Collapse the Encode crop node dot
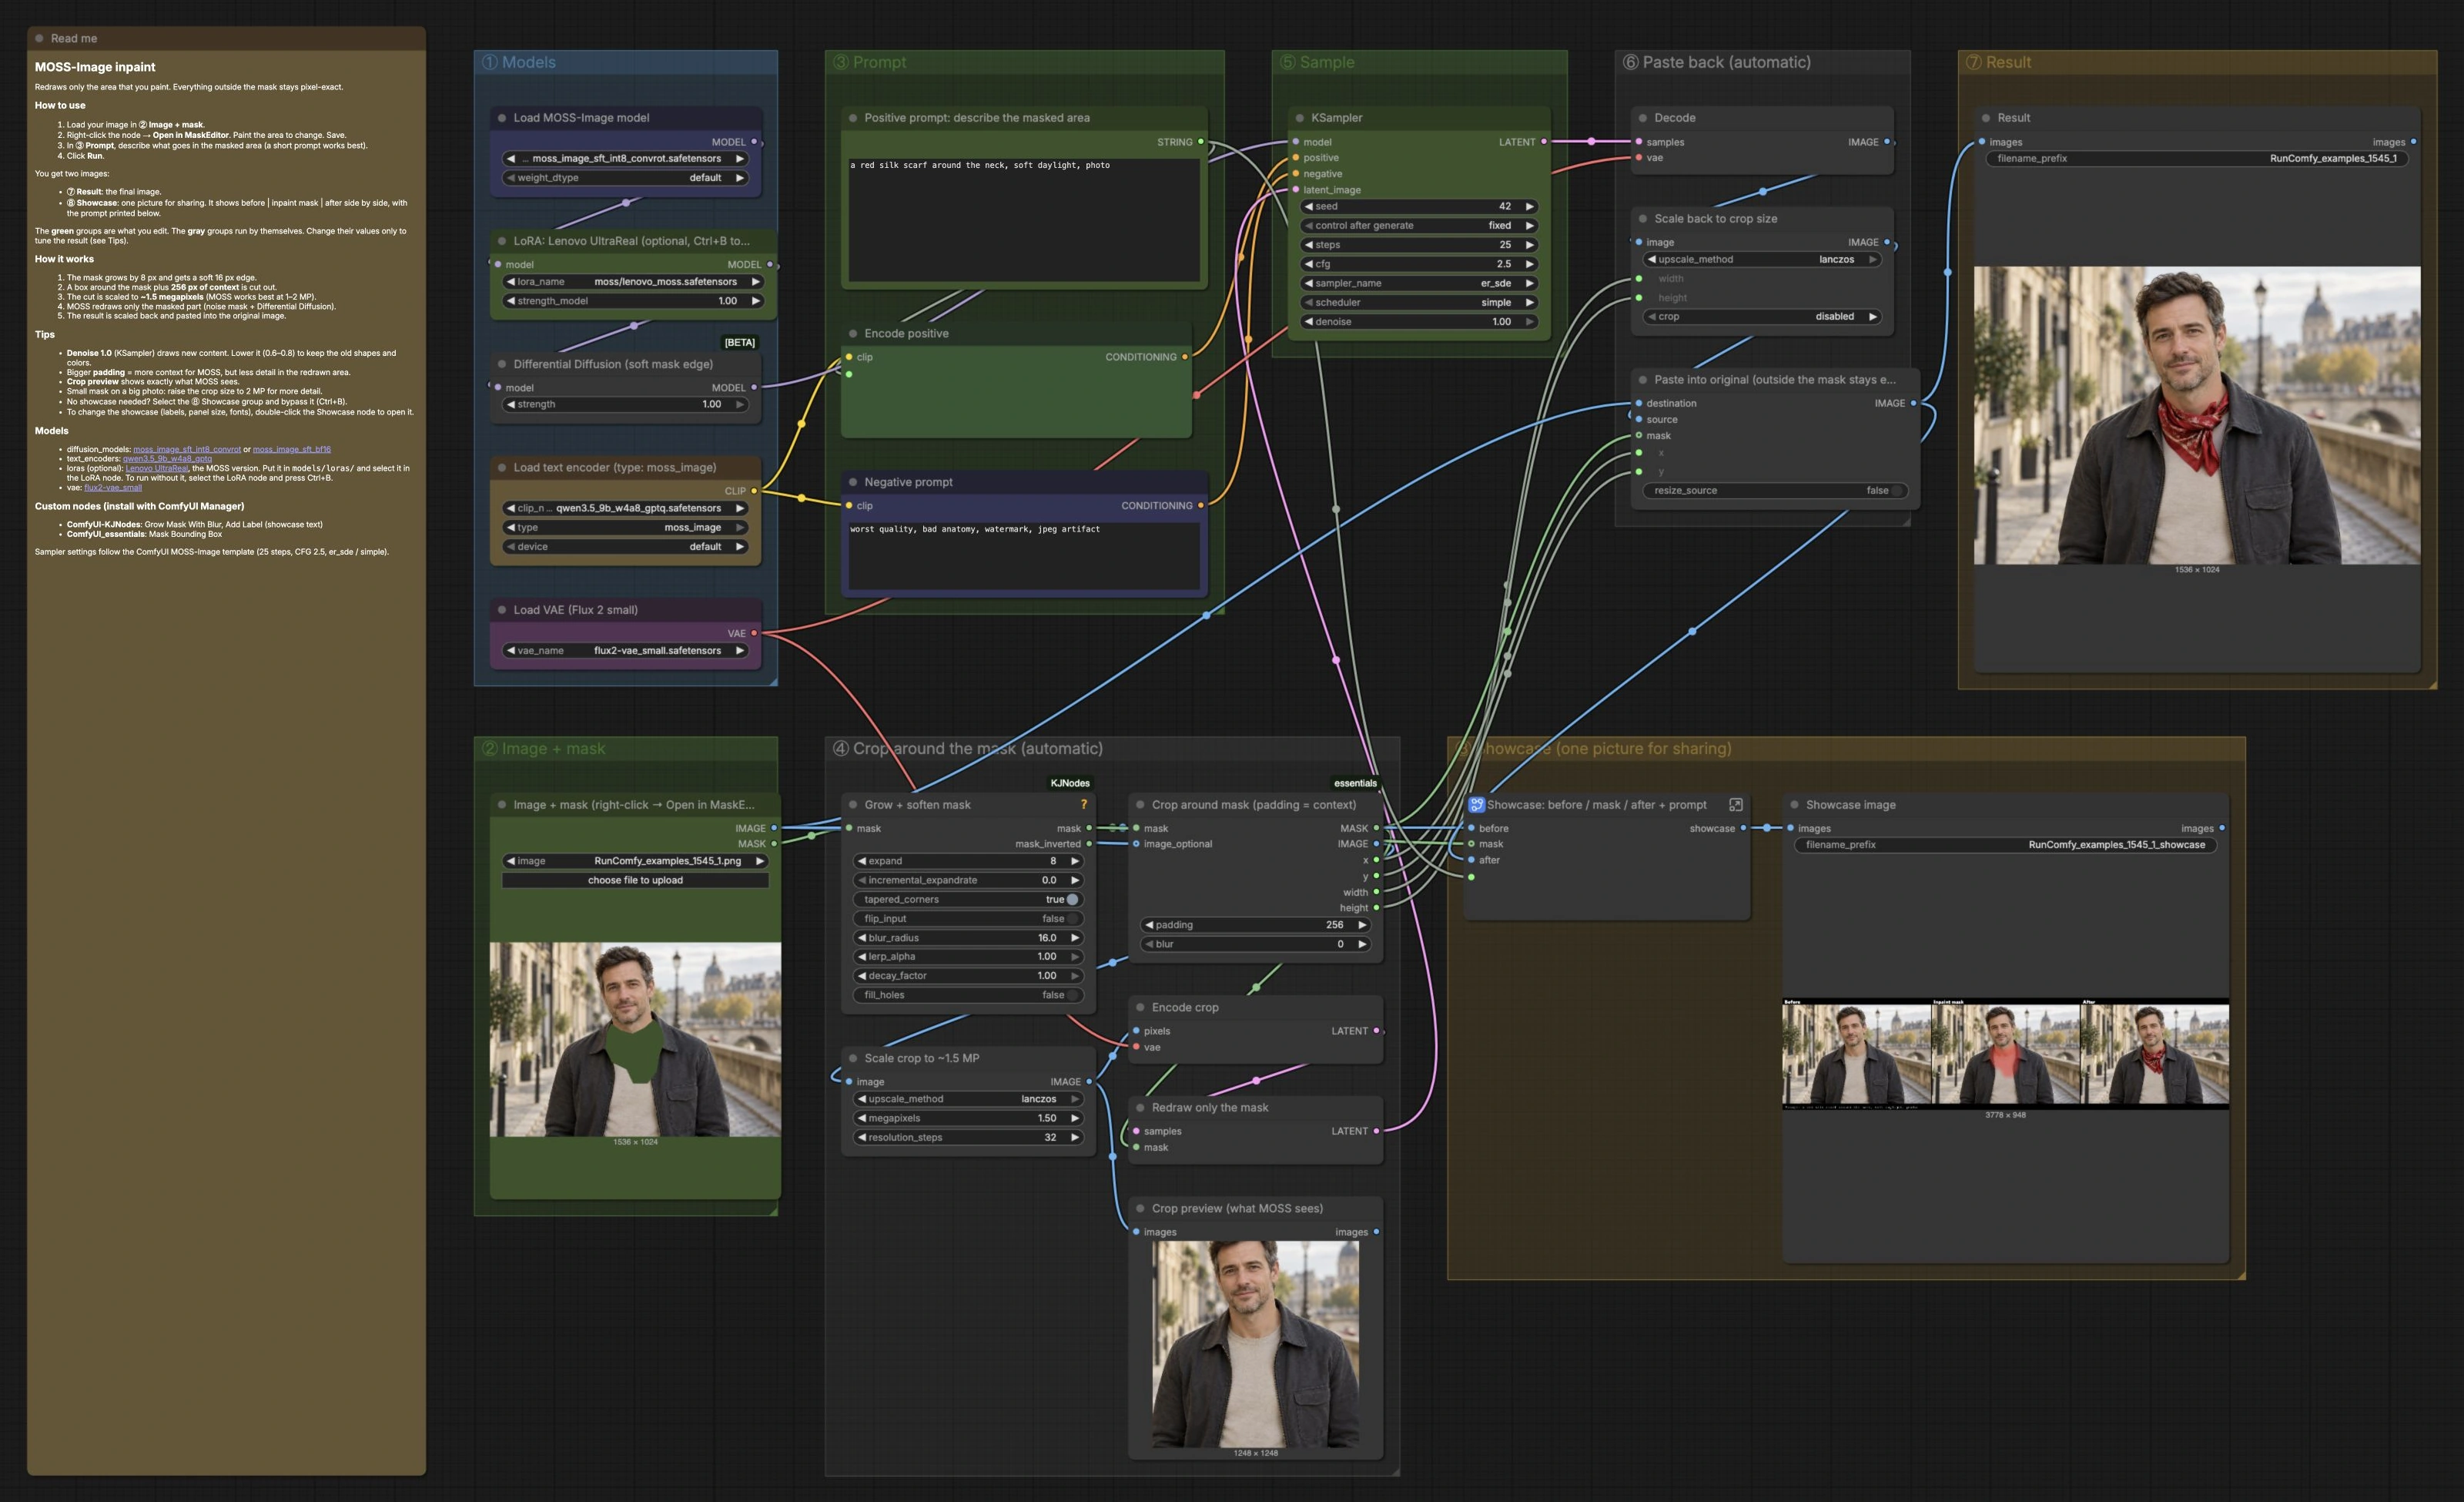 (1139, 1007)
